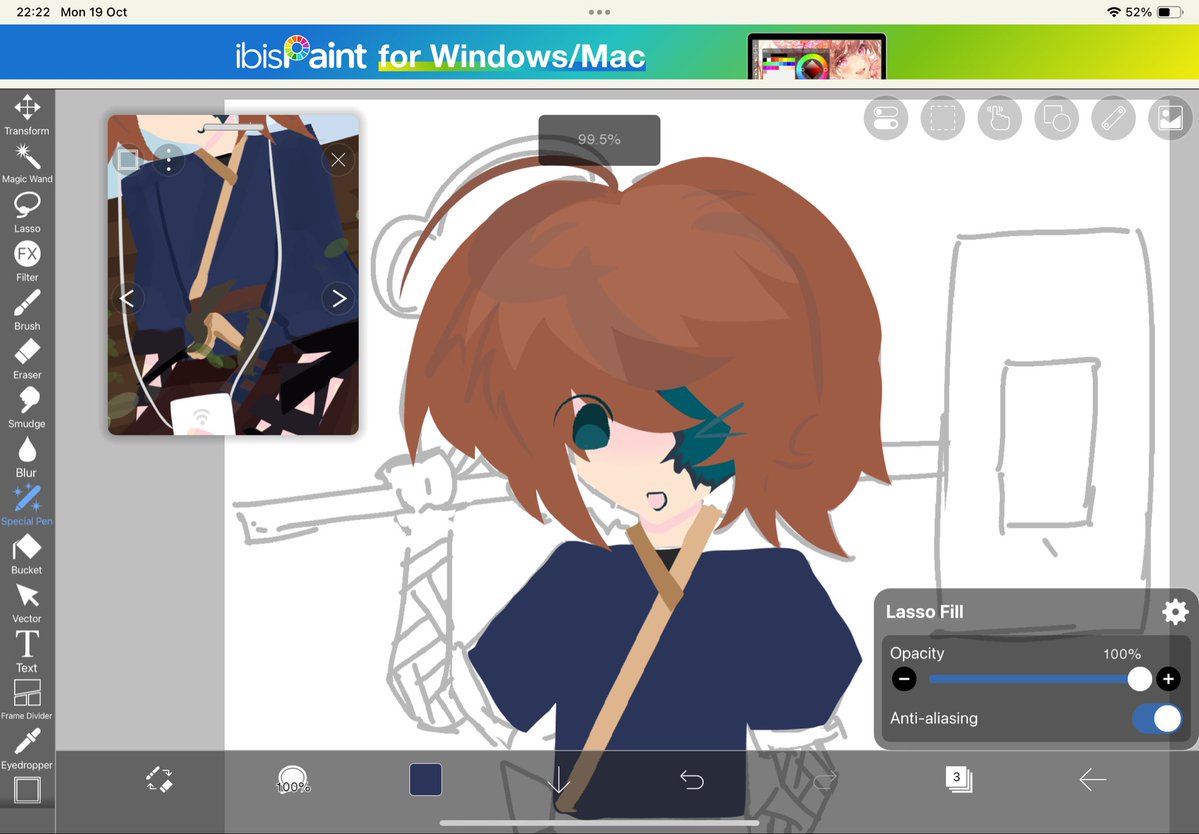The height and width of the screenshot is (834, 1199).
Task: Toggle Anti-aliasing switch off
Action: 1156,719
